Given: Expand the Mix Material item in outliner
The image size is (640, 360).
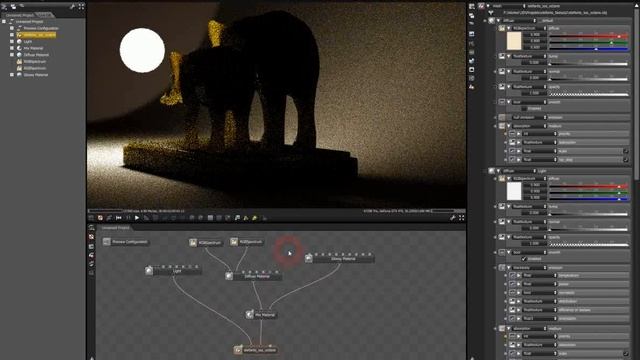Looking at the screenshot, I should point(12,48).
